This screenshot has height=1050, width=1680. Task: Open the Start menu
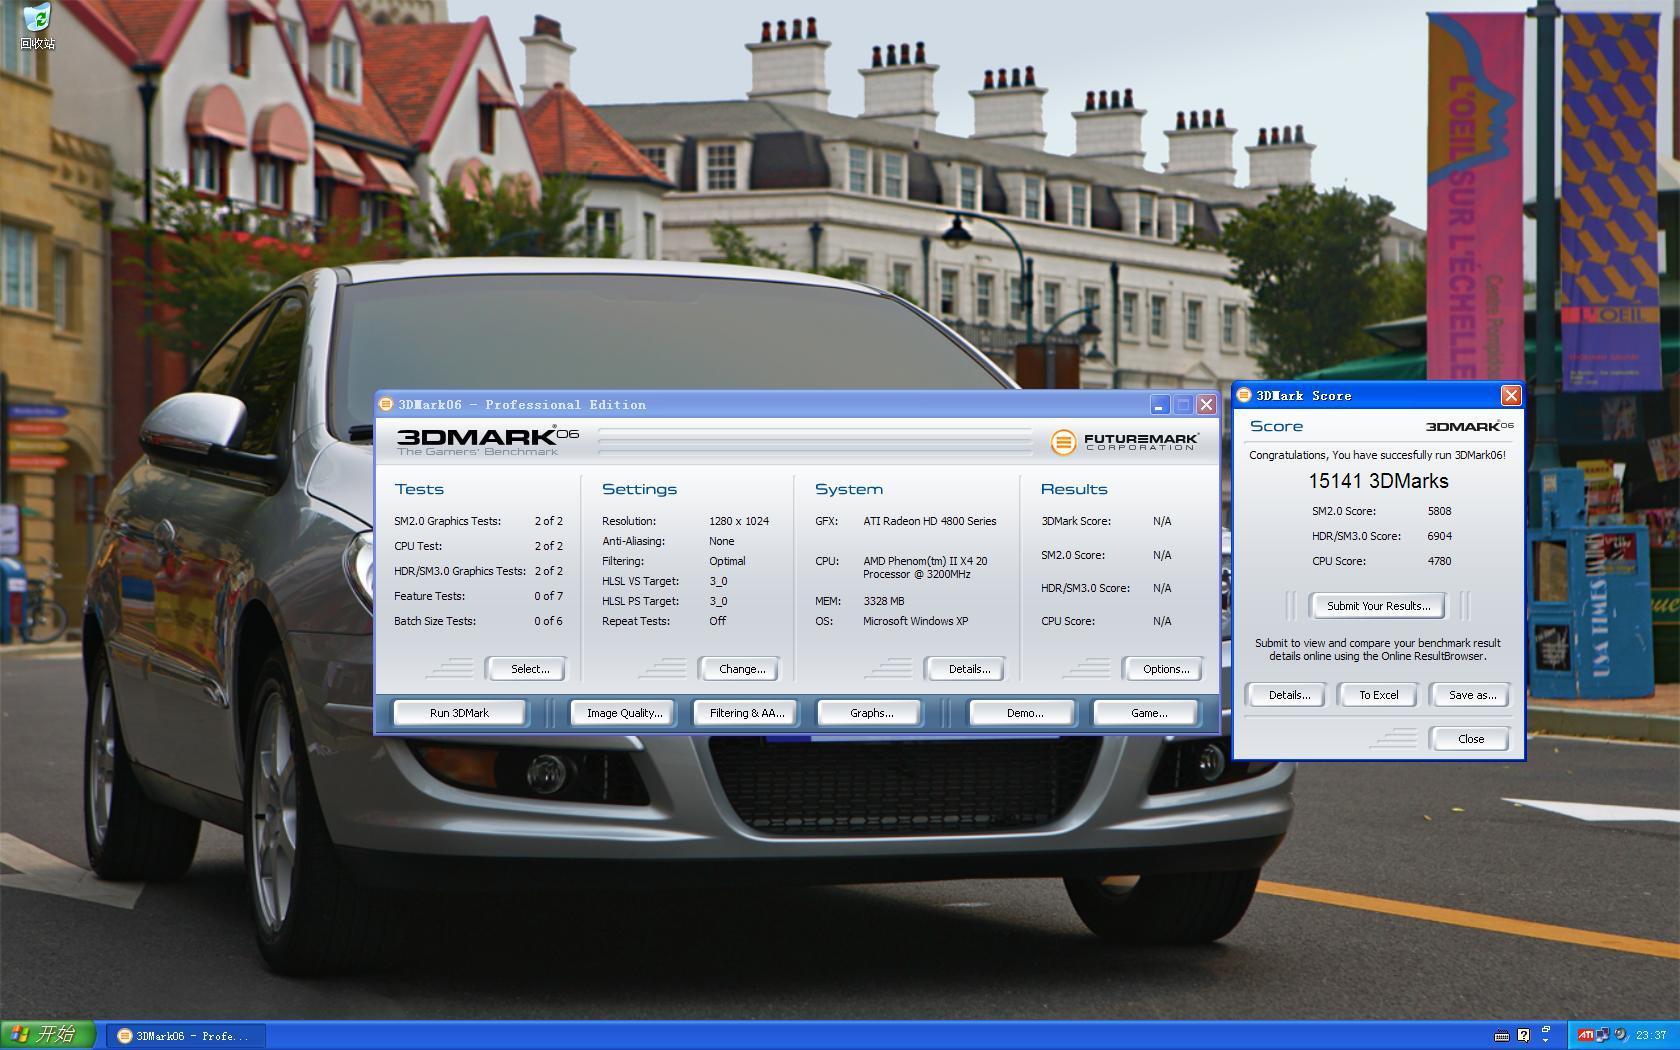click(47, 1035)
